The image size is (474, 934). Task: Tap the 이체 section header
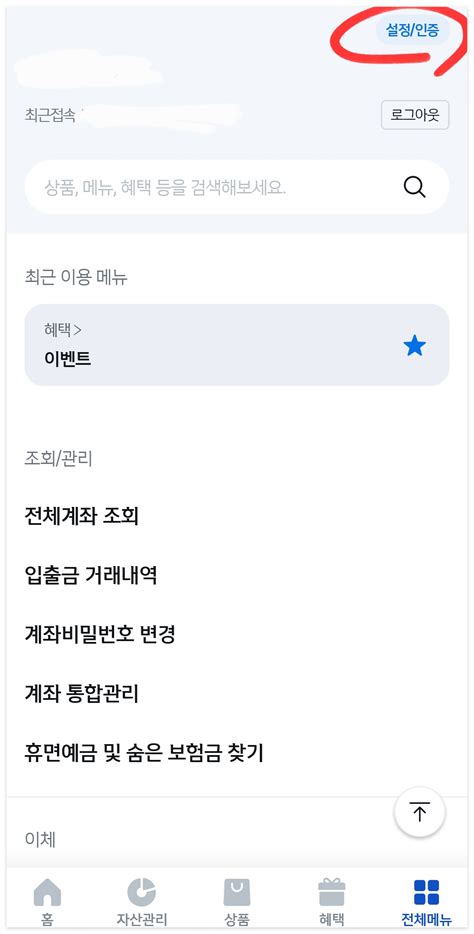pyautogui.click(x=40, y=839)
